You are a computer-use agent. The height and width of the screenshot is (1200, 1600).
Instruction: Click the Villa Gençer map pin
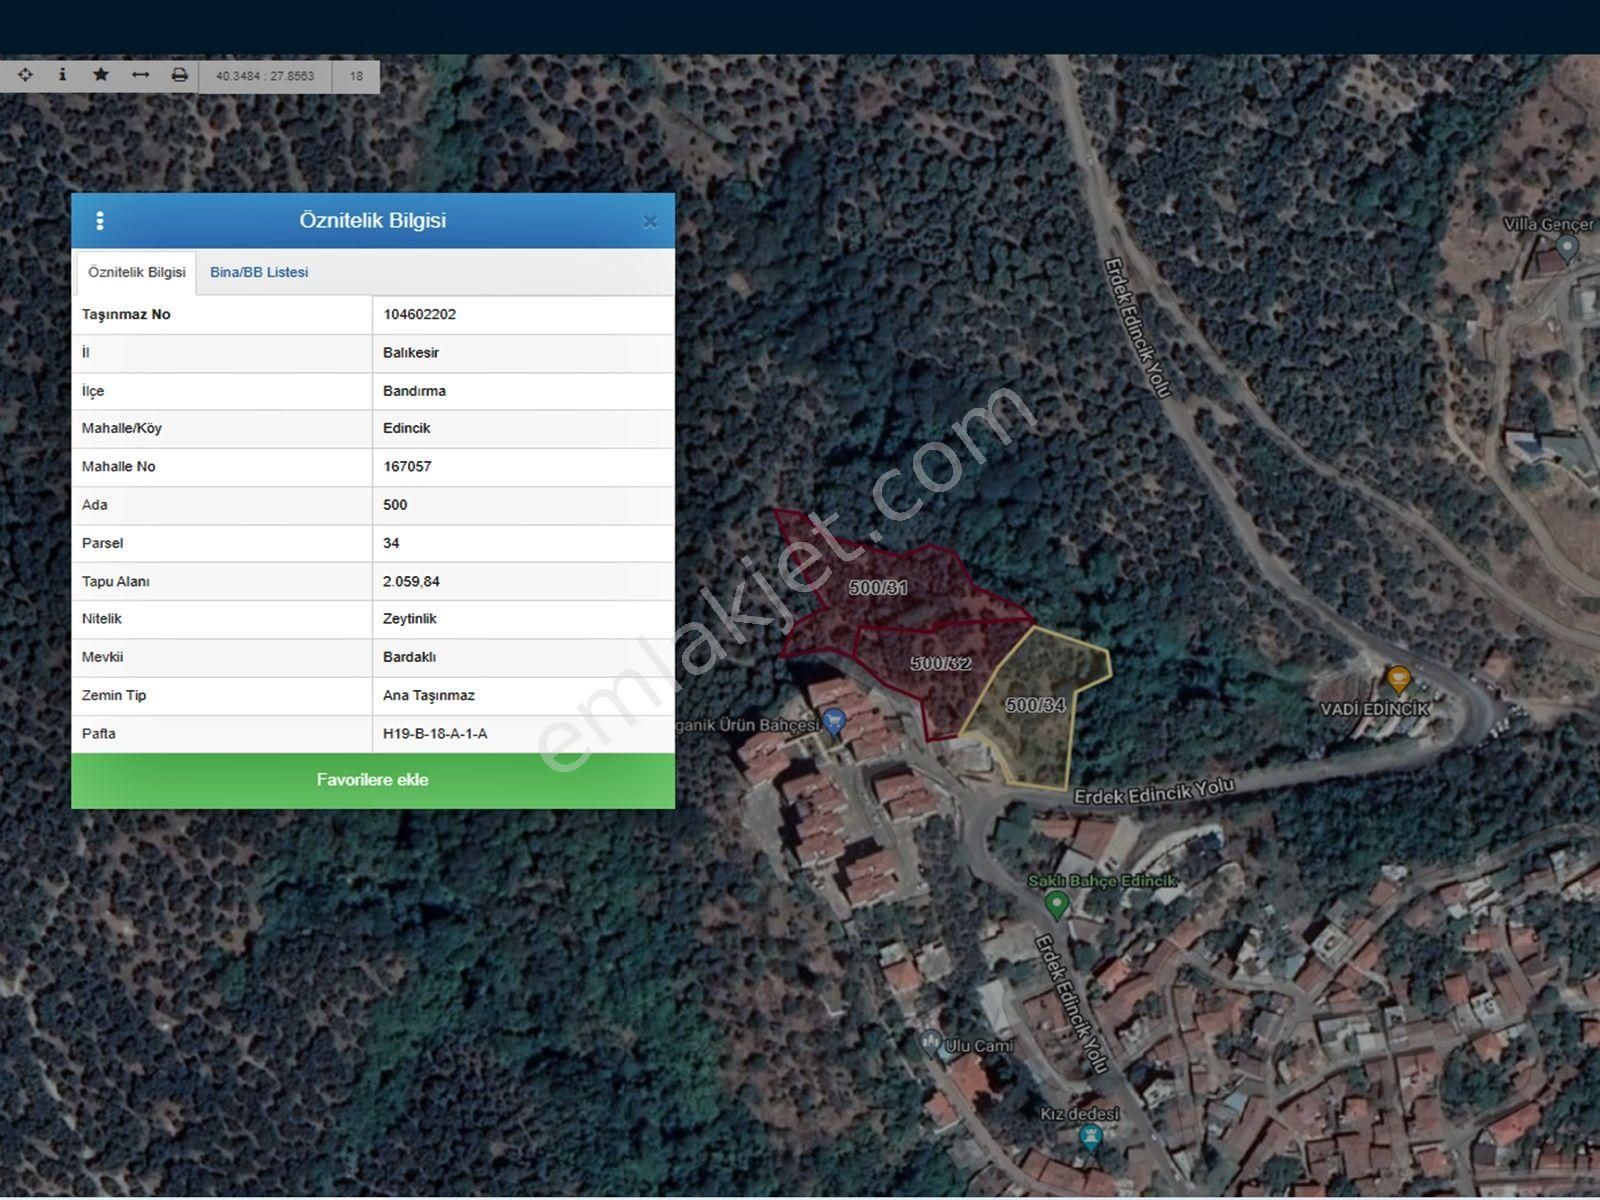click(x=1567, y=246)
